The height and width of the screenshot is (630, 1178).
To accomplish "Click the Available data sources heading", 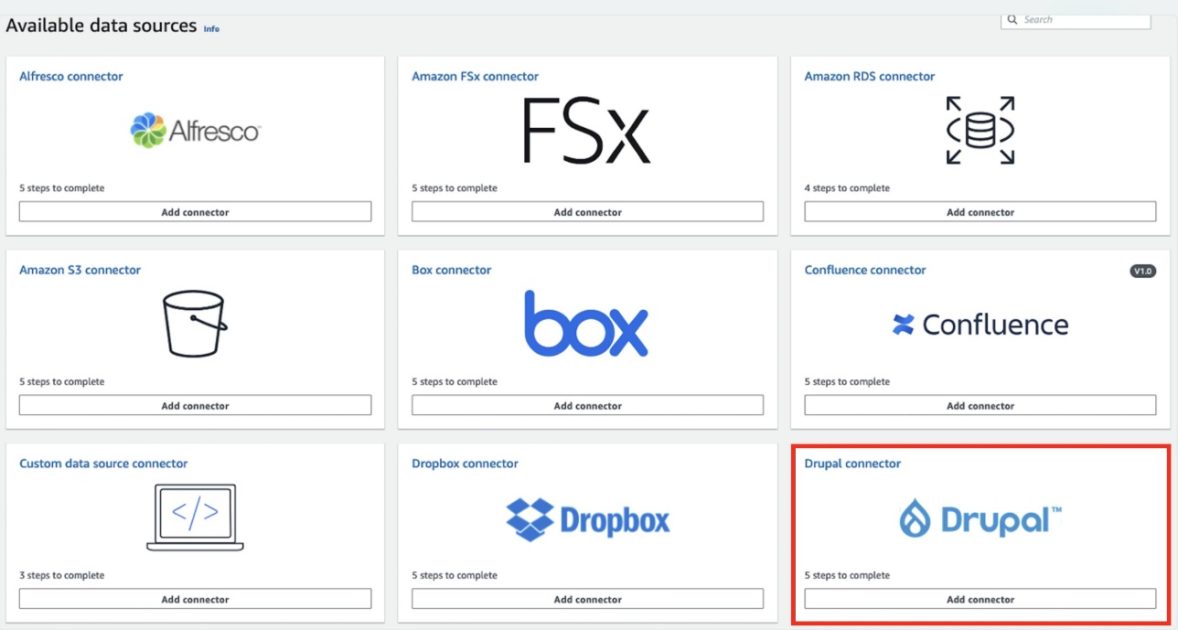I will 101,26.
